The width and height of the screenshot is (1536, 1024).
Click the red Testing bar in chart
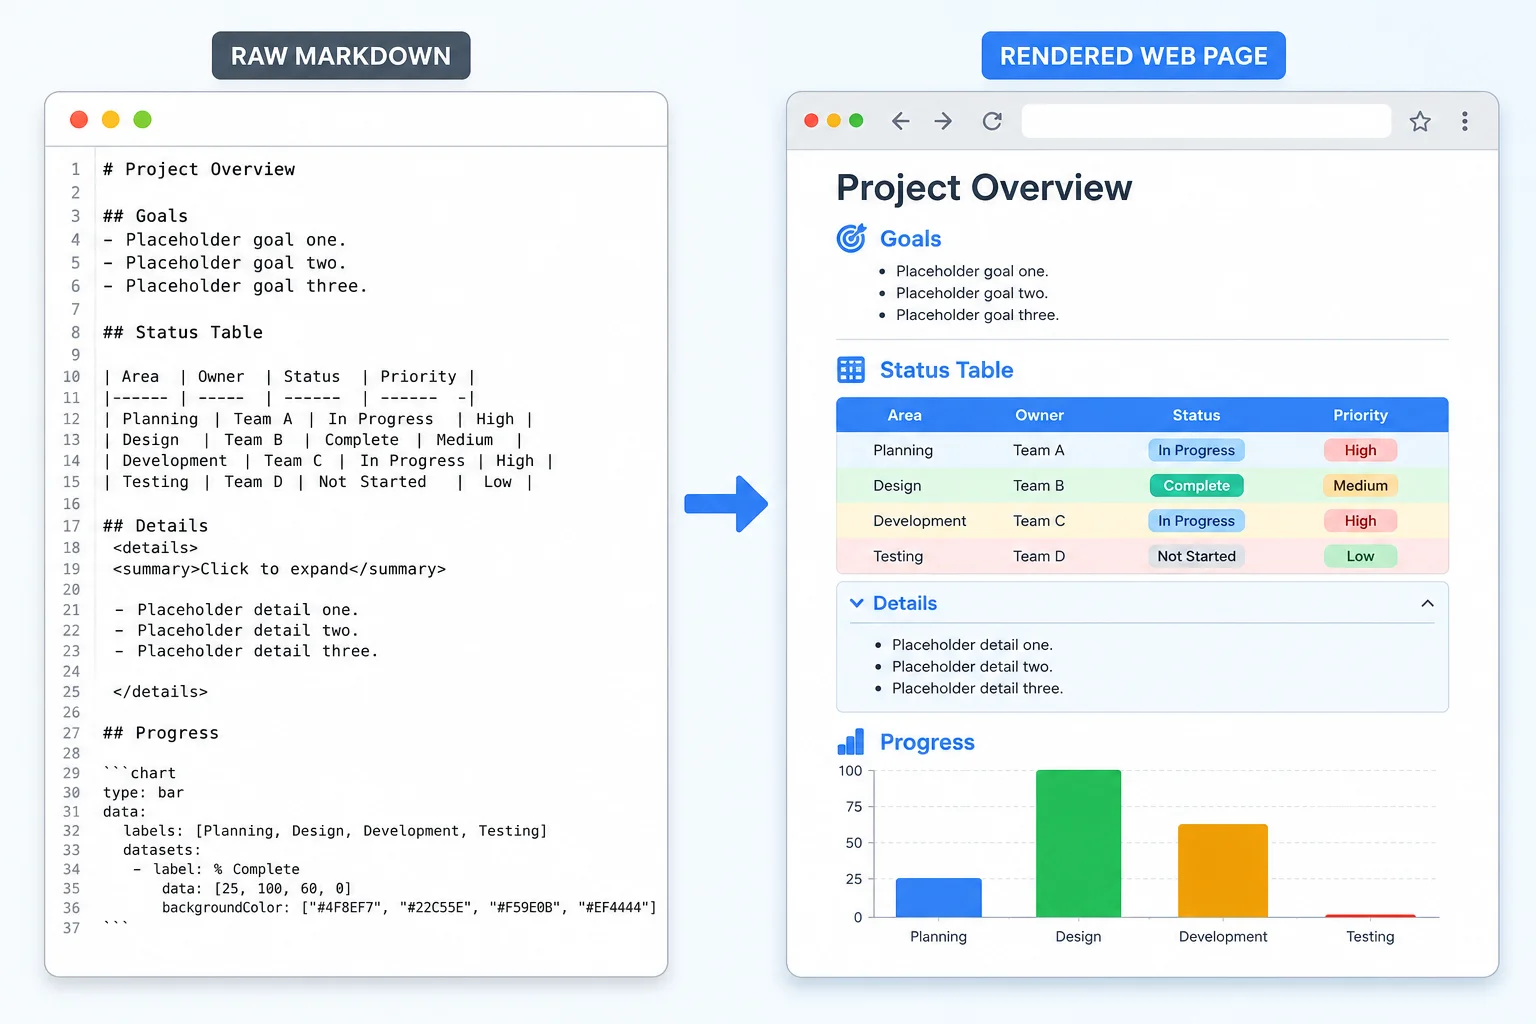pyautogui.click(x=1370, y=915)
